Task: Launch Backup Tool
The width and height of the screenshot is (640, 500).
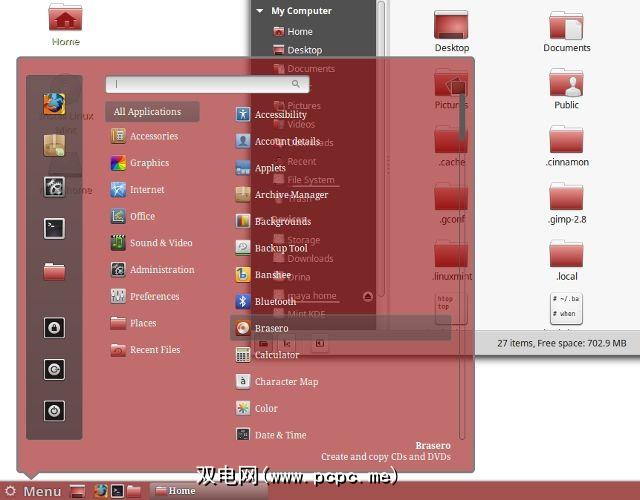Action: click(272, 248)
